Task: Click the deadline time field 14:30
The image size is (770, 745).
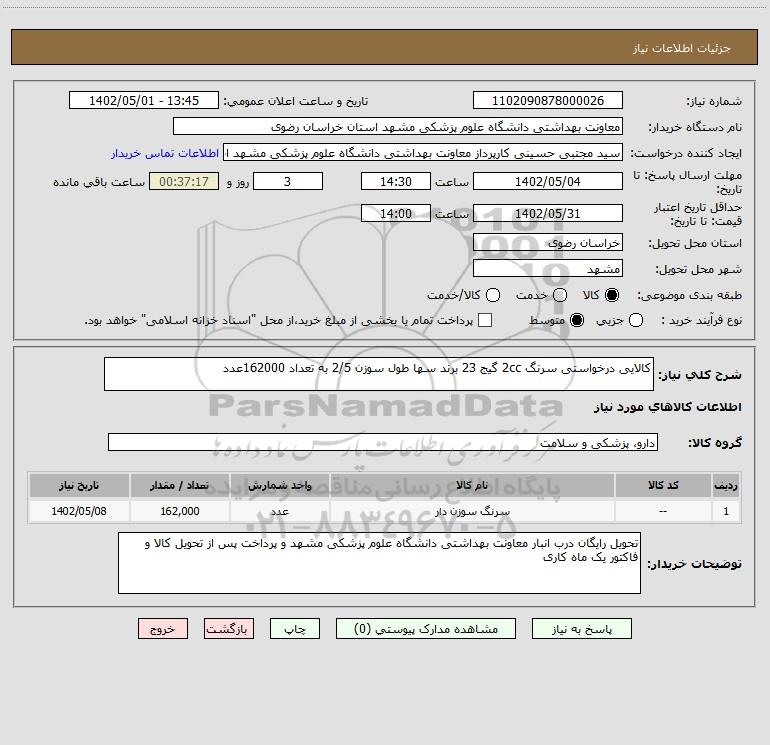Action: pos(396,181)
